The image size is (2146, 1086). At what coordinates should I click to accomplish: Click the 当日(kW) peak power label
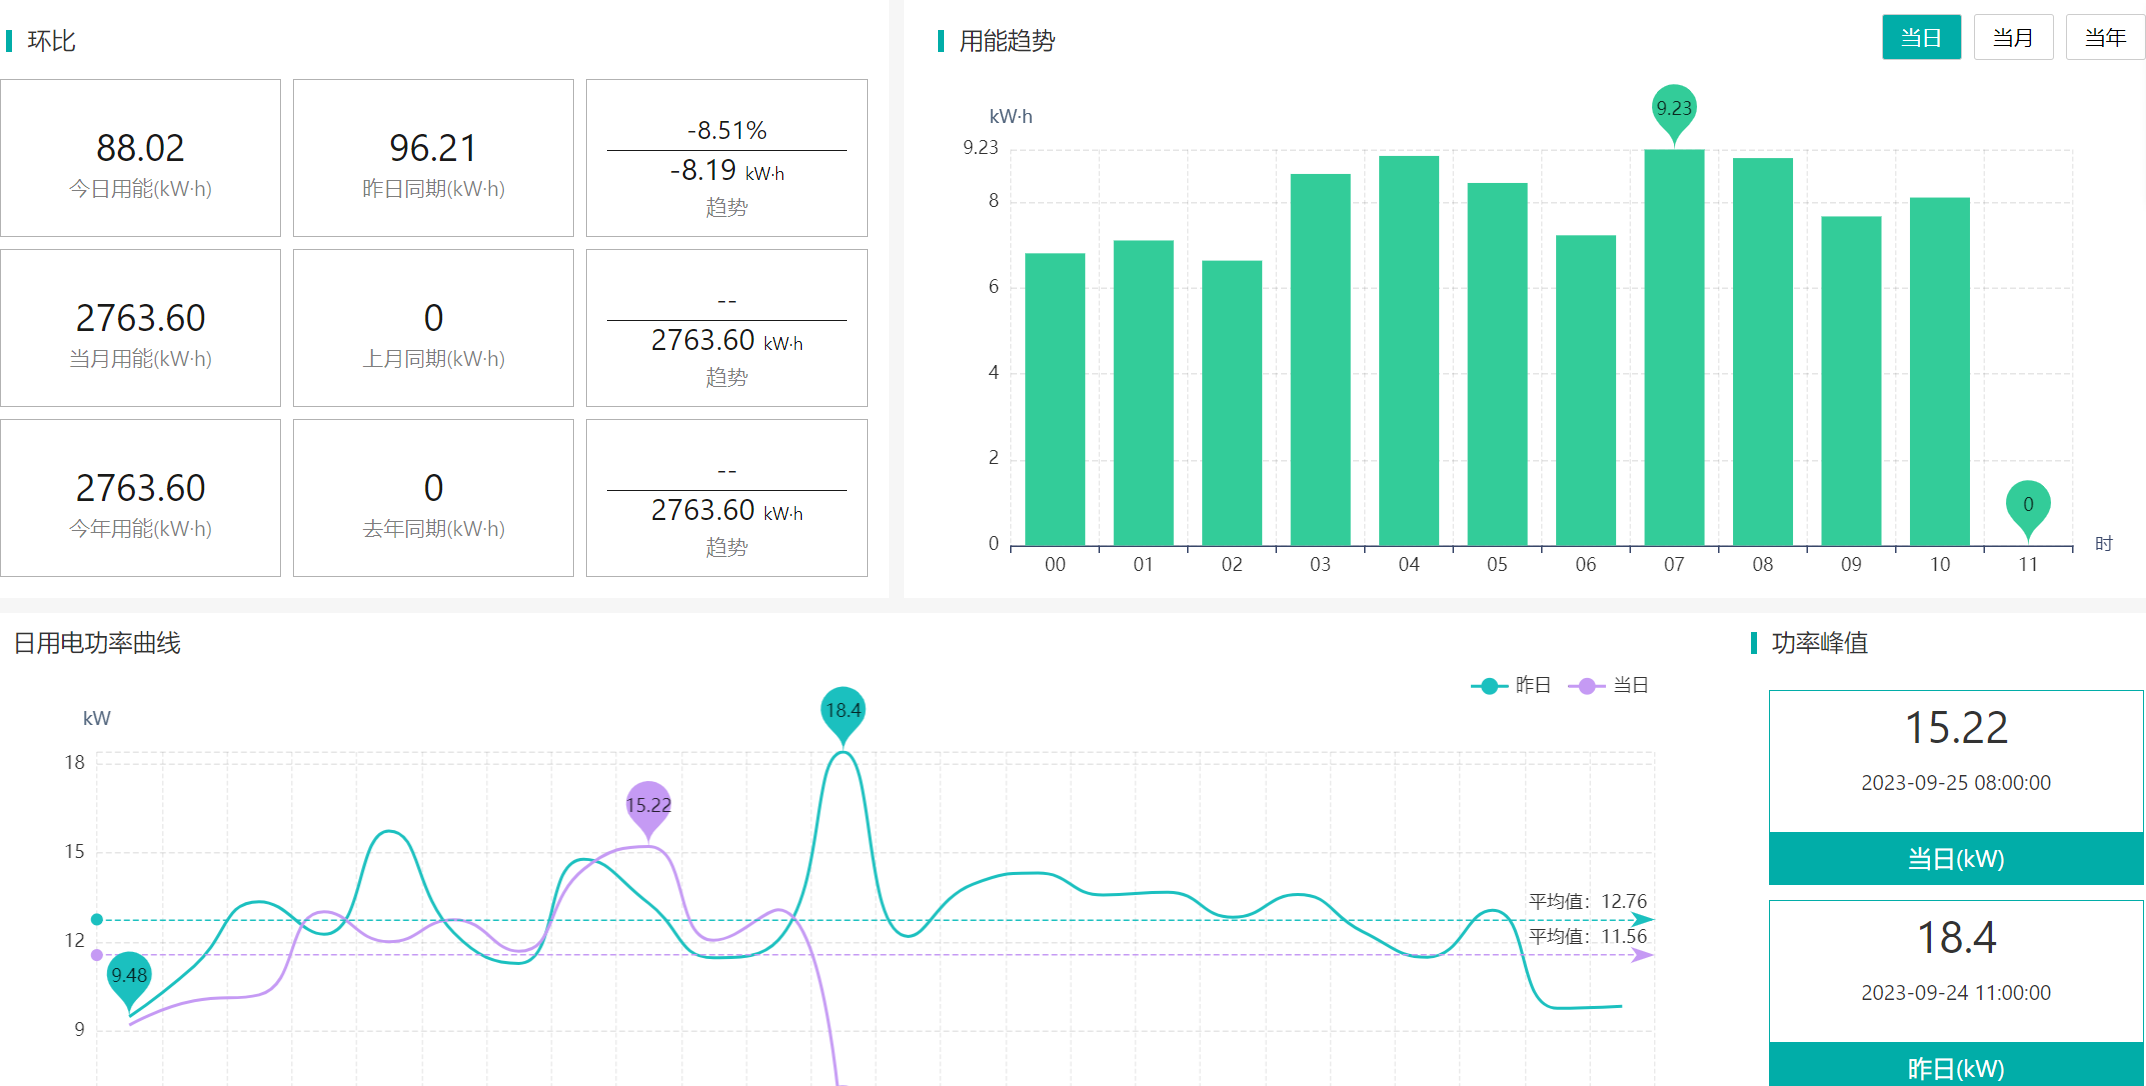[1955, 859]
